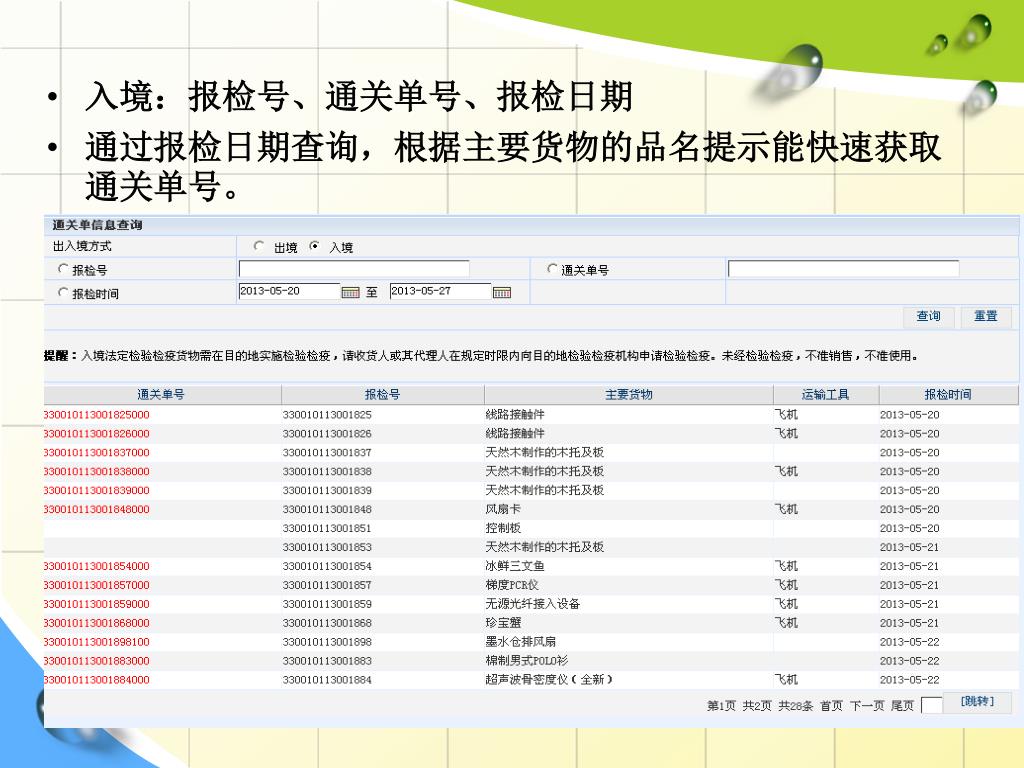Select the goods cell 墨水仓排风扇
The width and height of the screenshot is (1024, 768).
(x=520, y=642)
